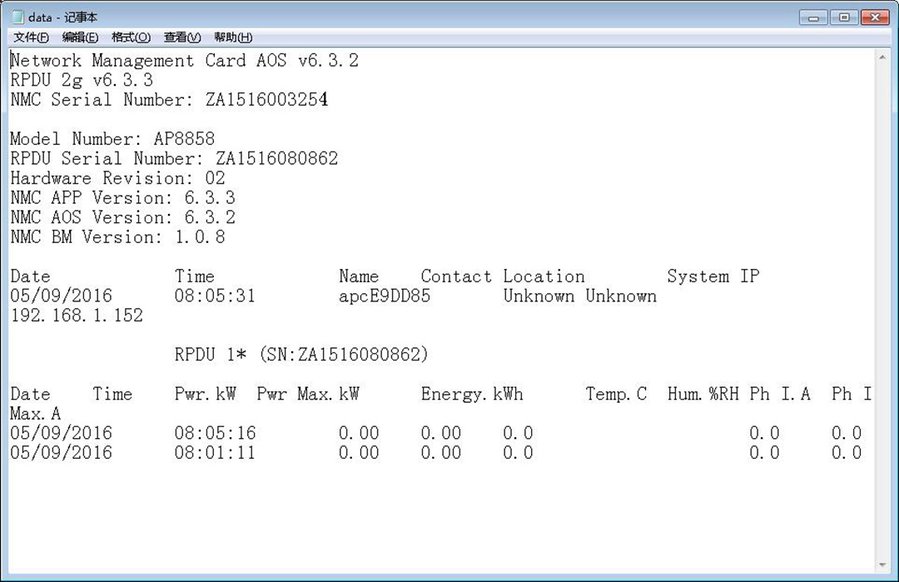Open the 帮助 (Help) menu
Screen dimensions: 899x582
click(233, 37)
